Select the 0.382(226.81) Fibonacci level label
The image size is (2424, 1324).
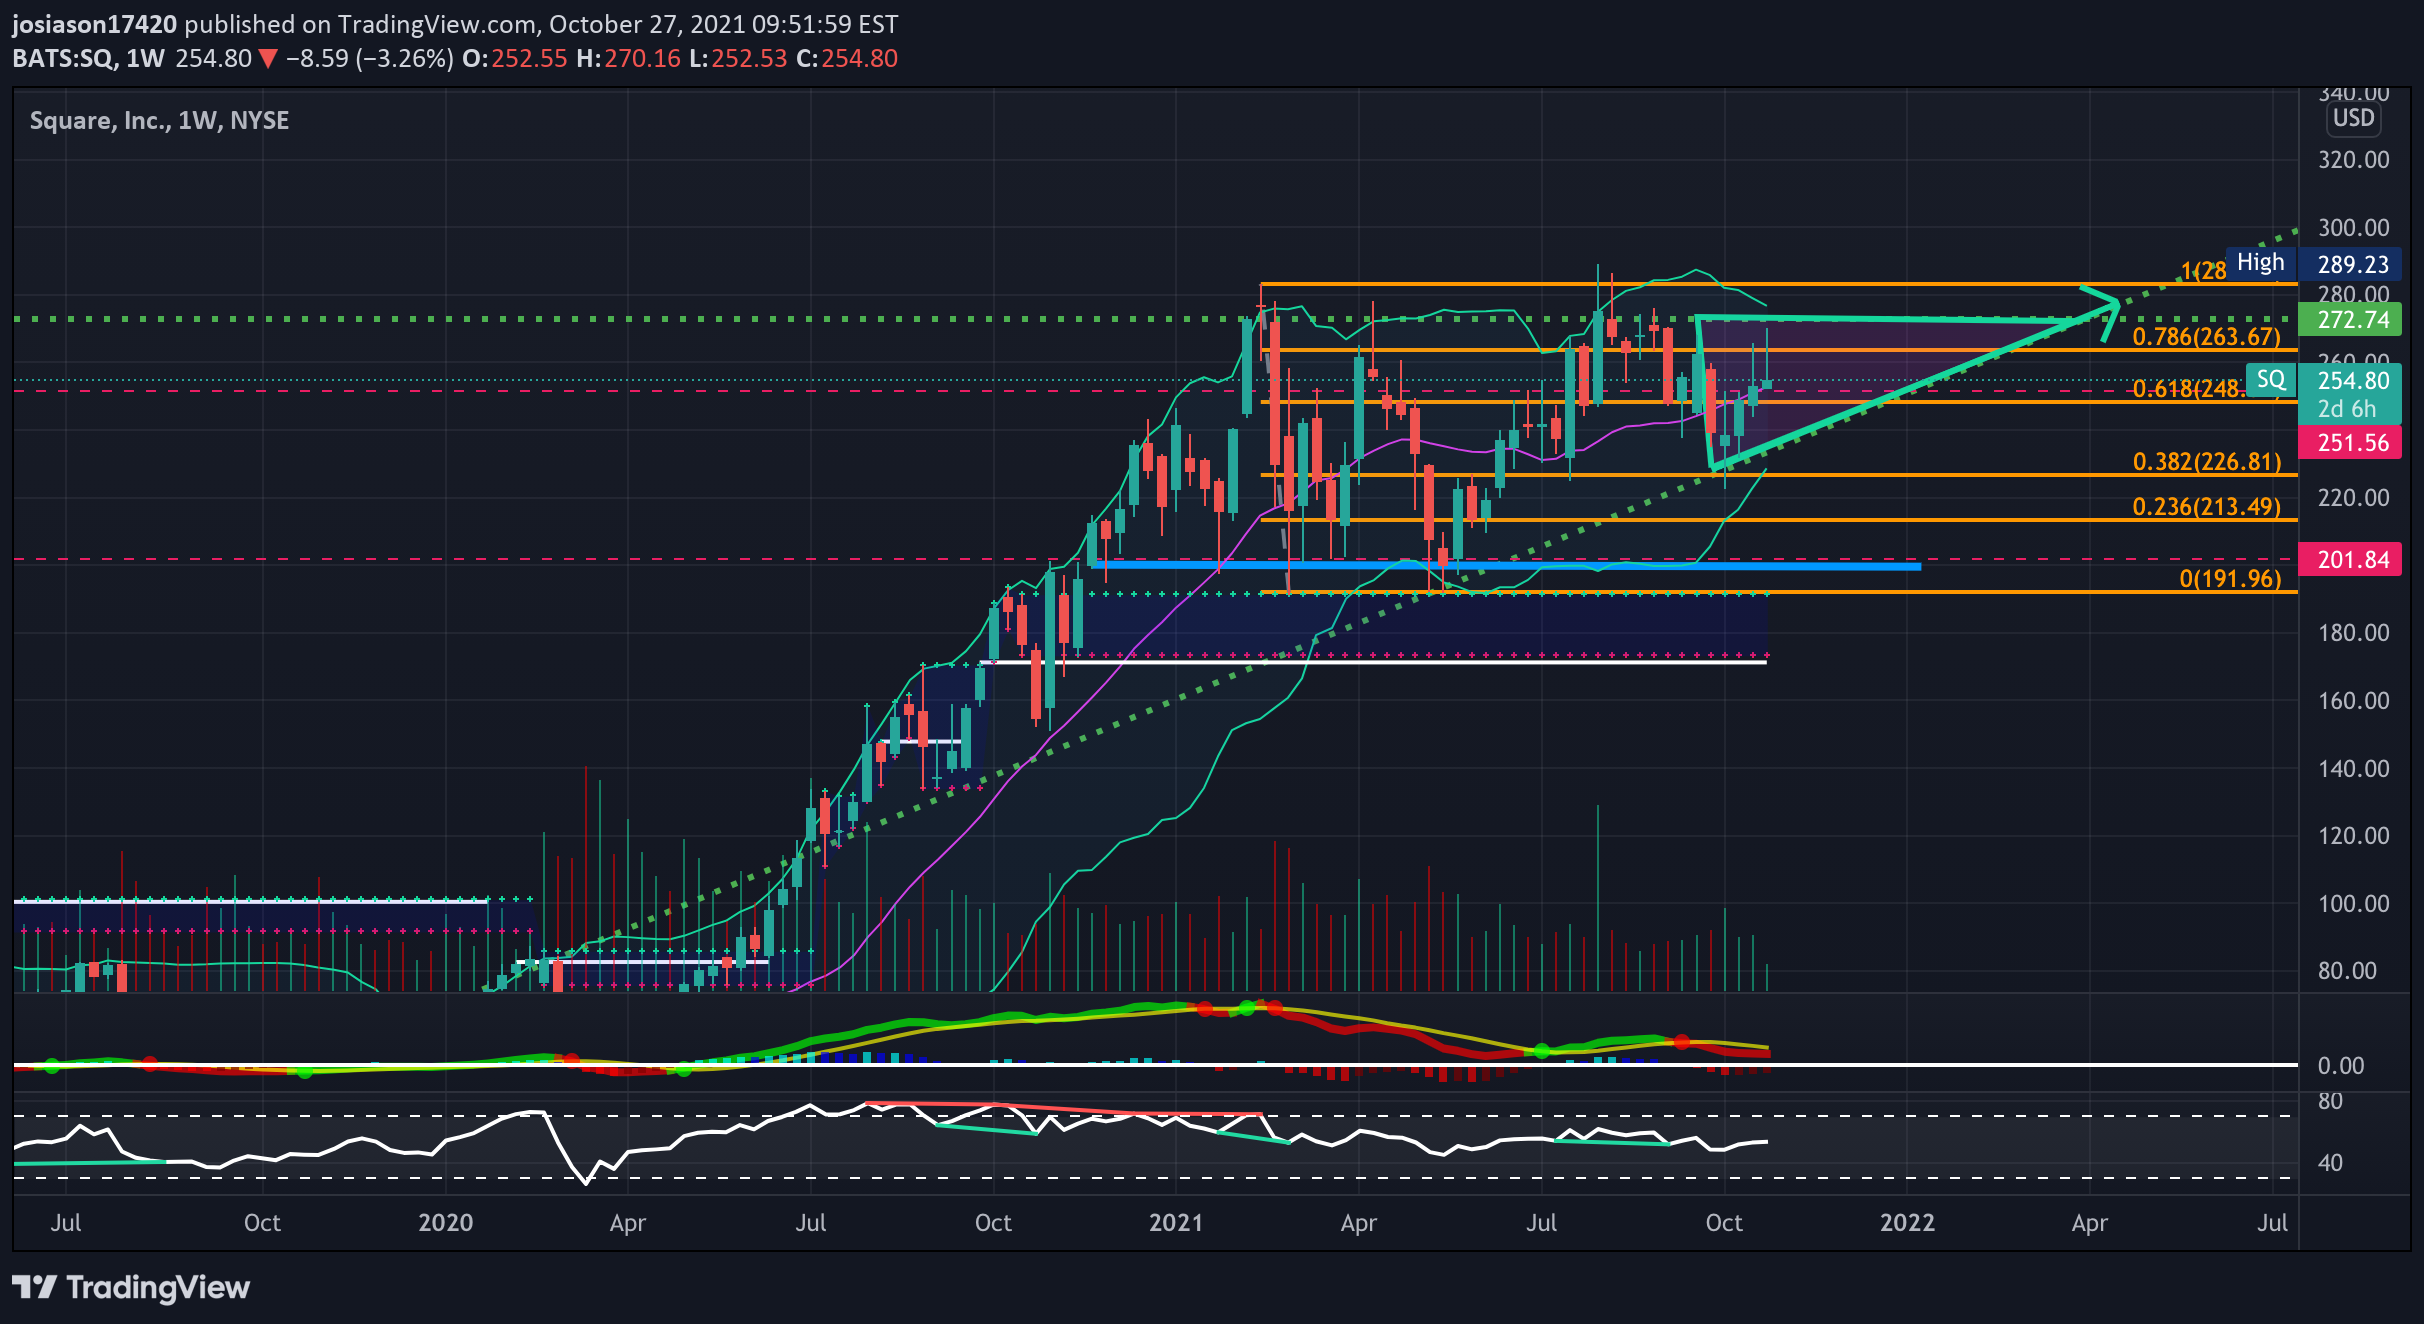2207,462
